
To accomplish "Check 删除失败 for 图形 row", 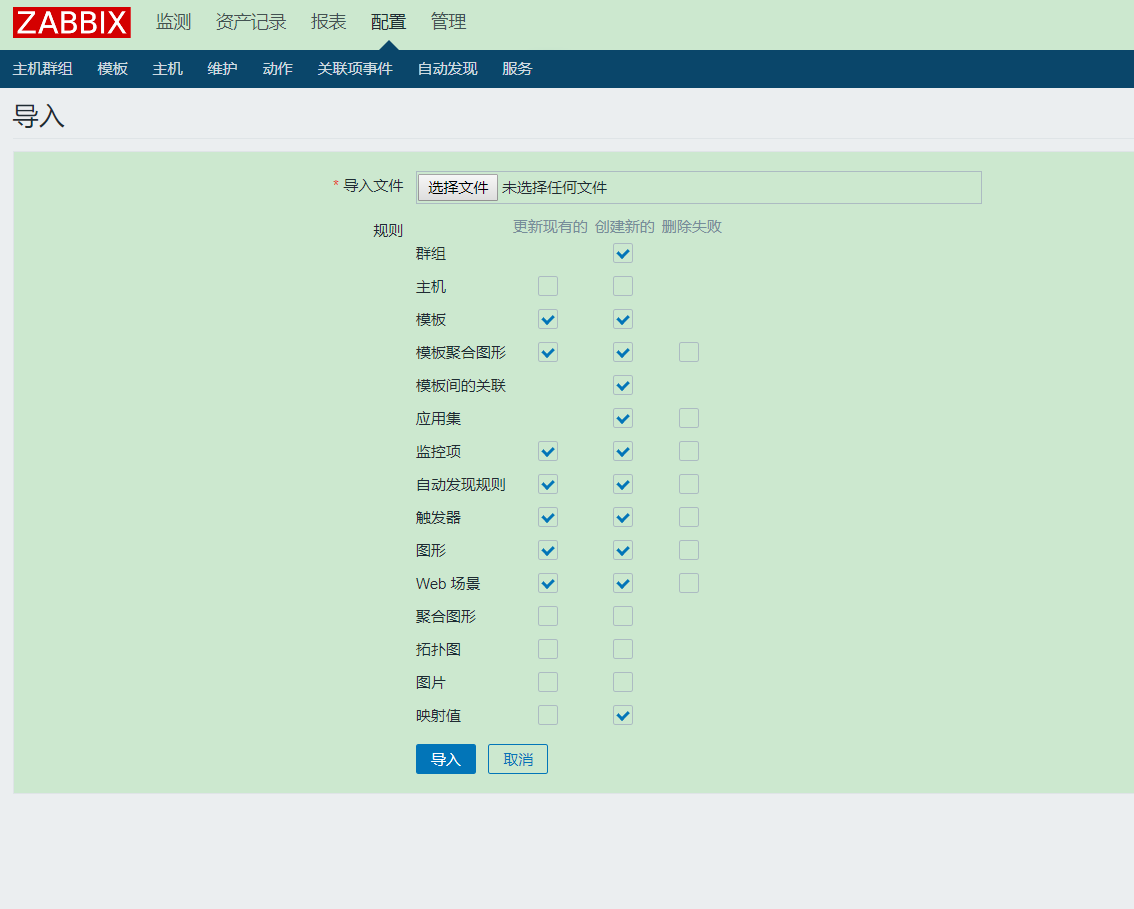I will point(688,550).
